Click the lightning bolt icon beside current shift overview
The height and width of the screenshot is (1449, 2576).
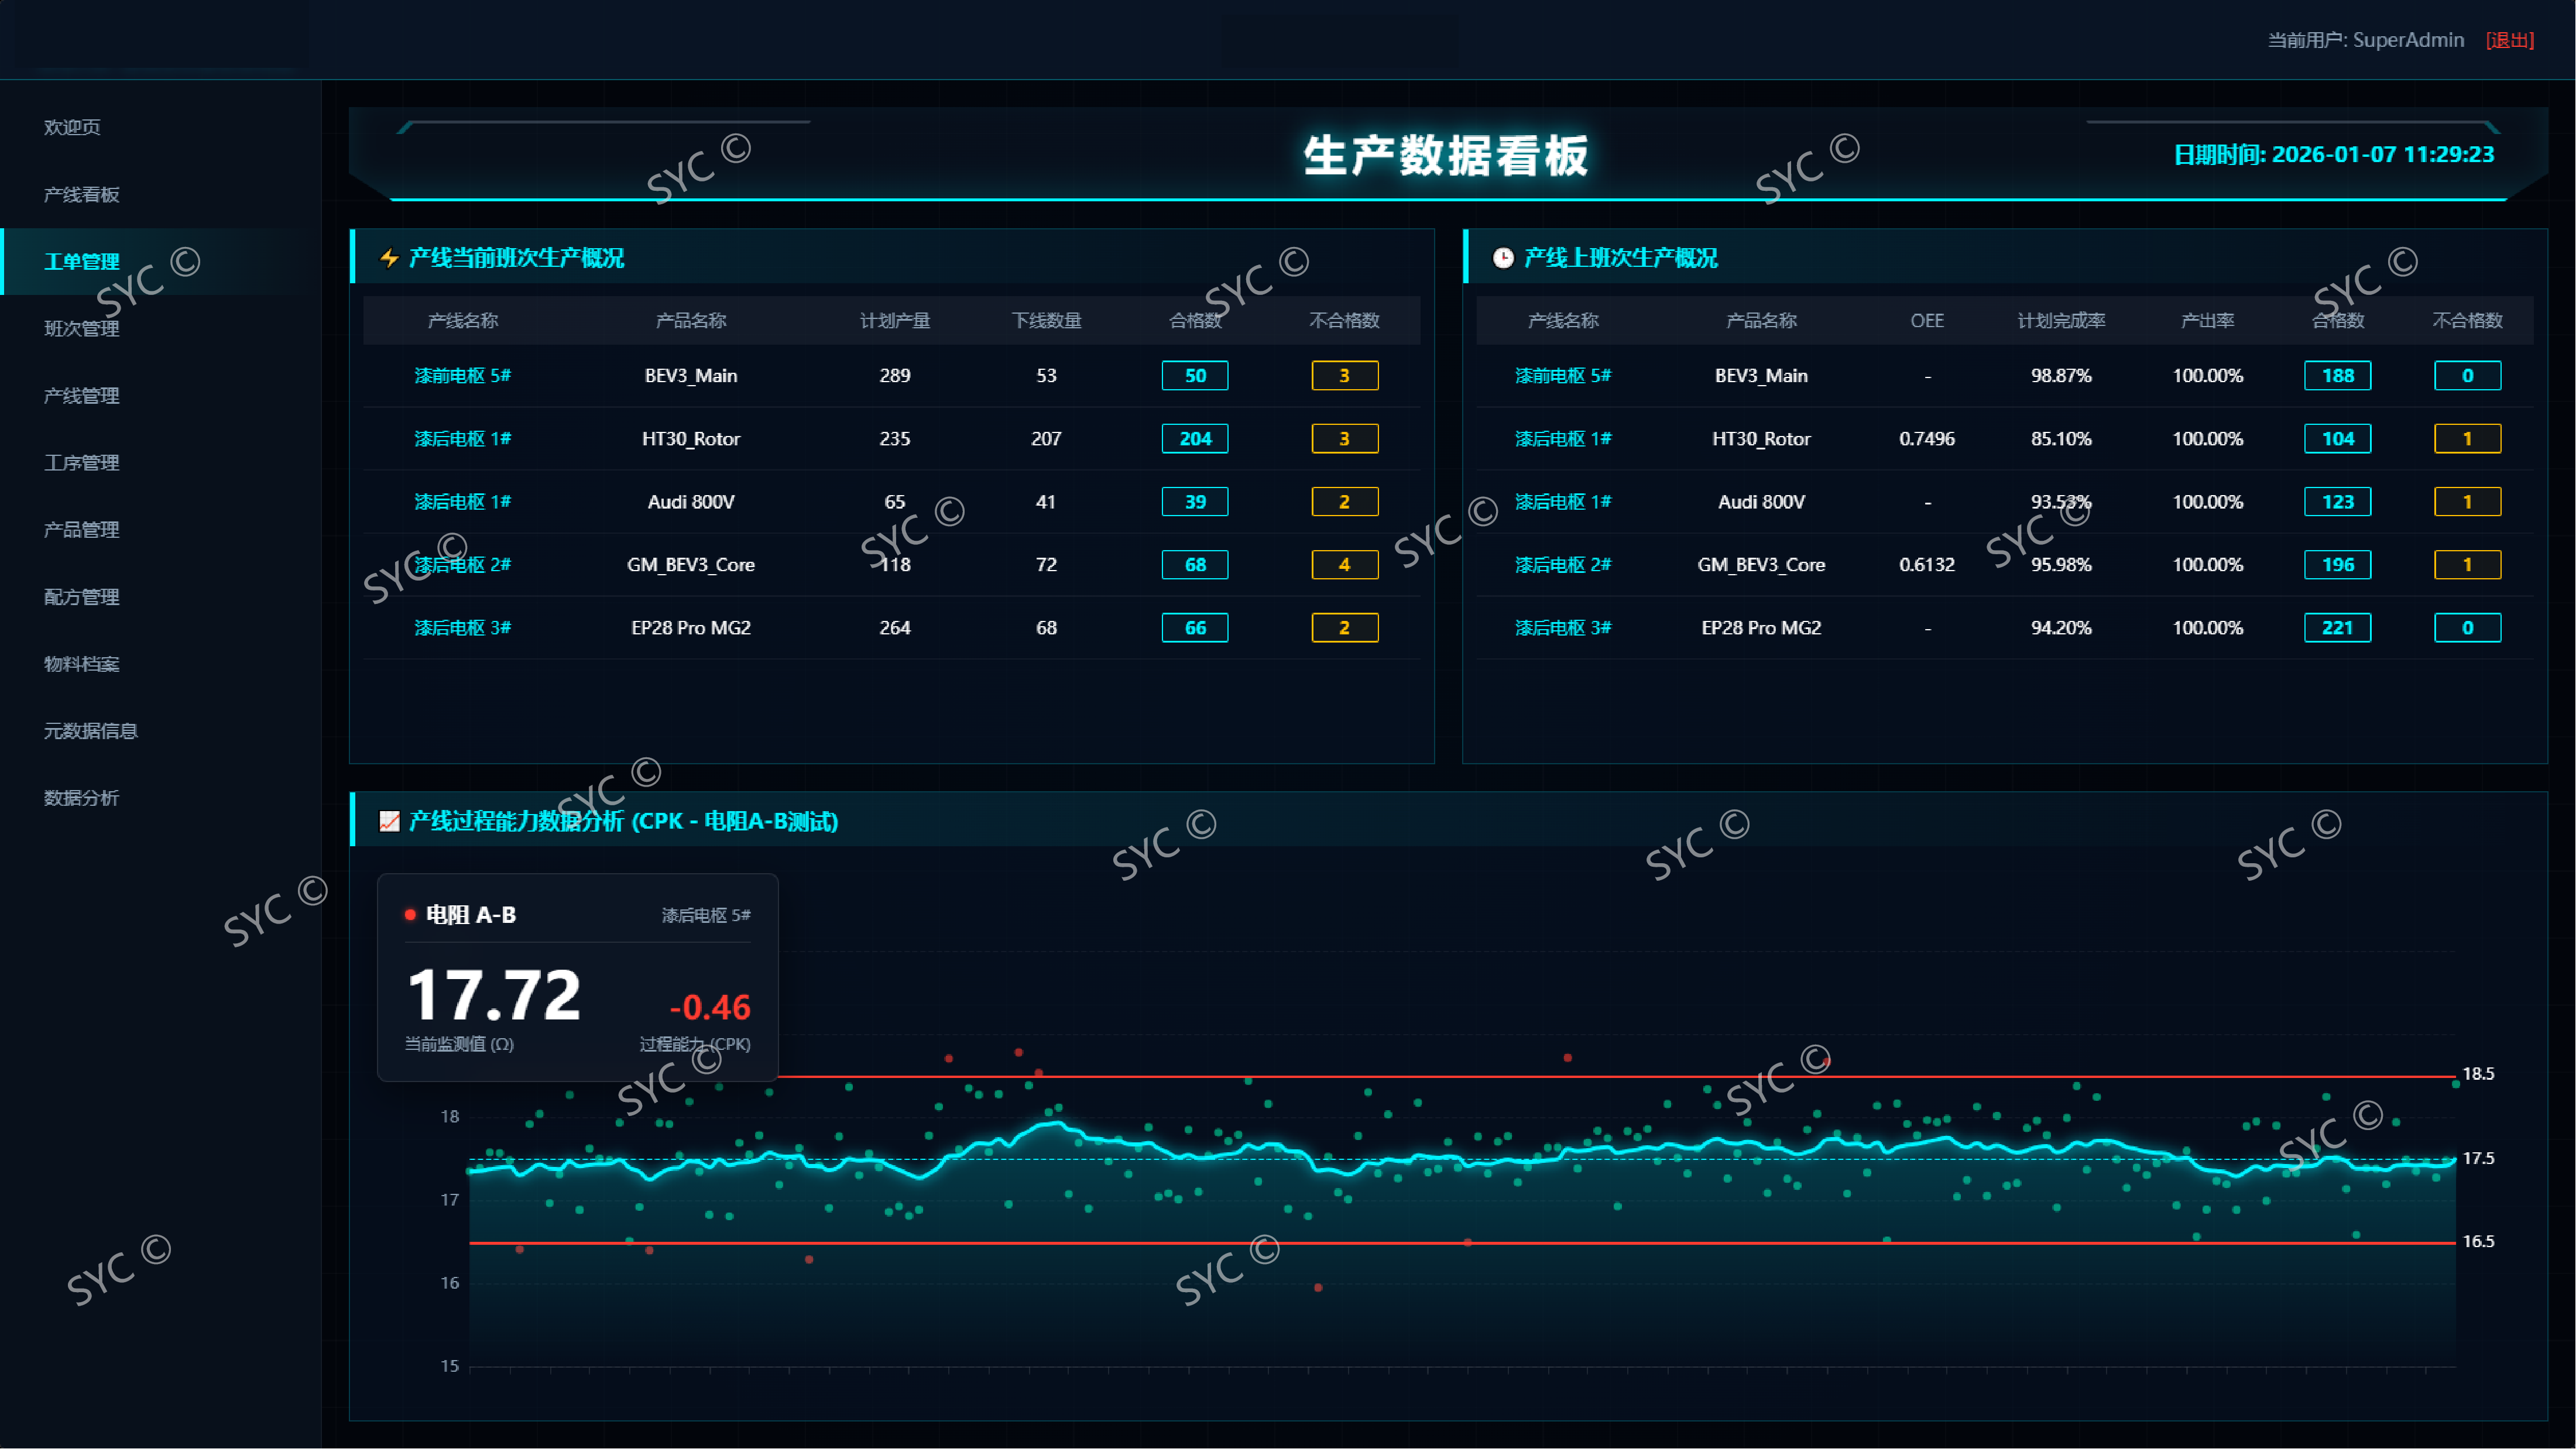pyautogui.click(x=389, y=258)
